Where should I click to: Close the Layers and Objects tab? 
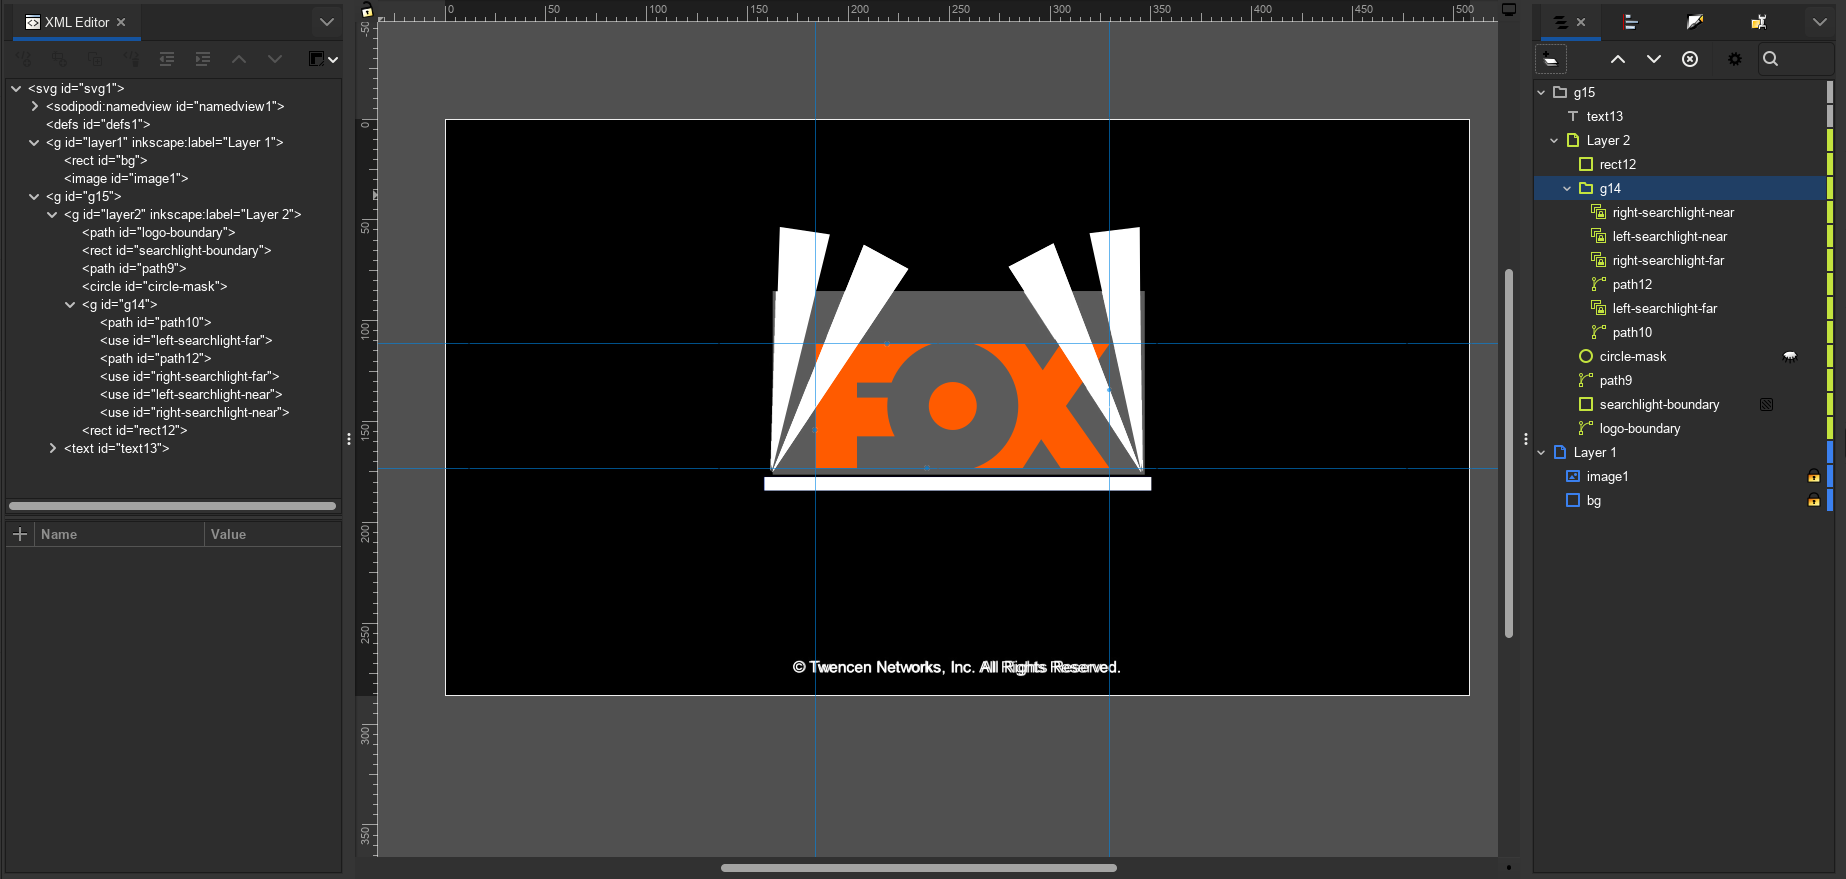1581,22
